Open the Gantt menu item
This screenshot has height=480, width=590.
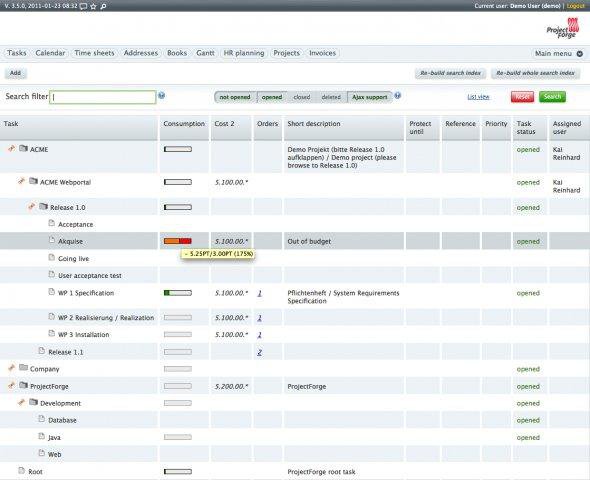(205, 53)
